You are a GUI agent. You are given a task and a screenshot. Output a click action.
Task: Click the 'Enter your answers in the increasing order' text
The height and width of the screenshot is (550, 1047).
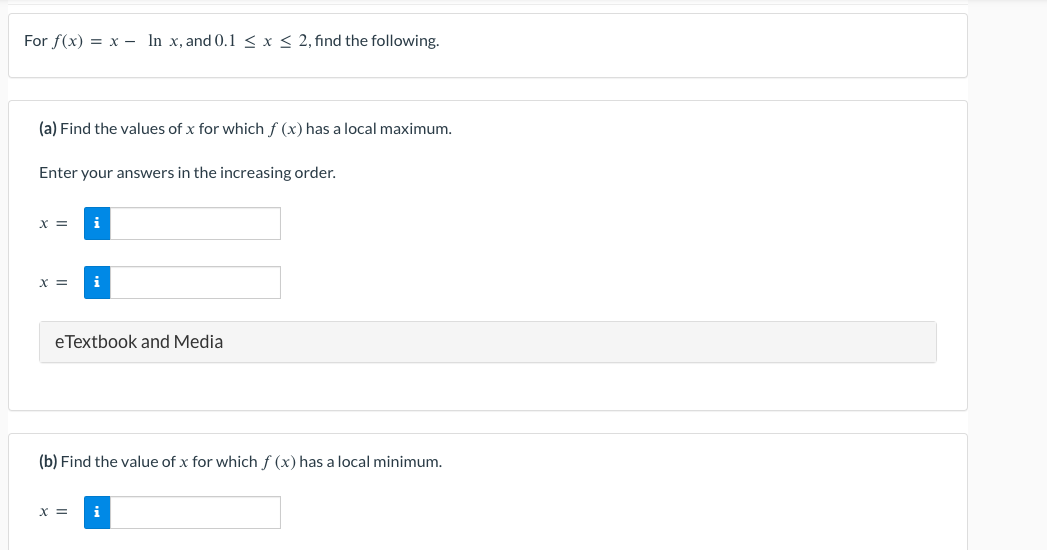click(188, 173)
